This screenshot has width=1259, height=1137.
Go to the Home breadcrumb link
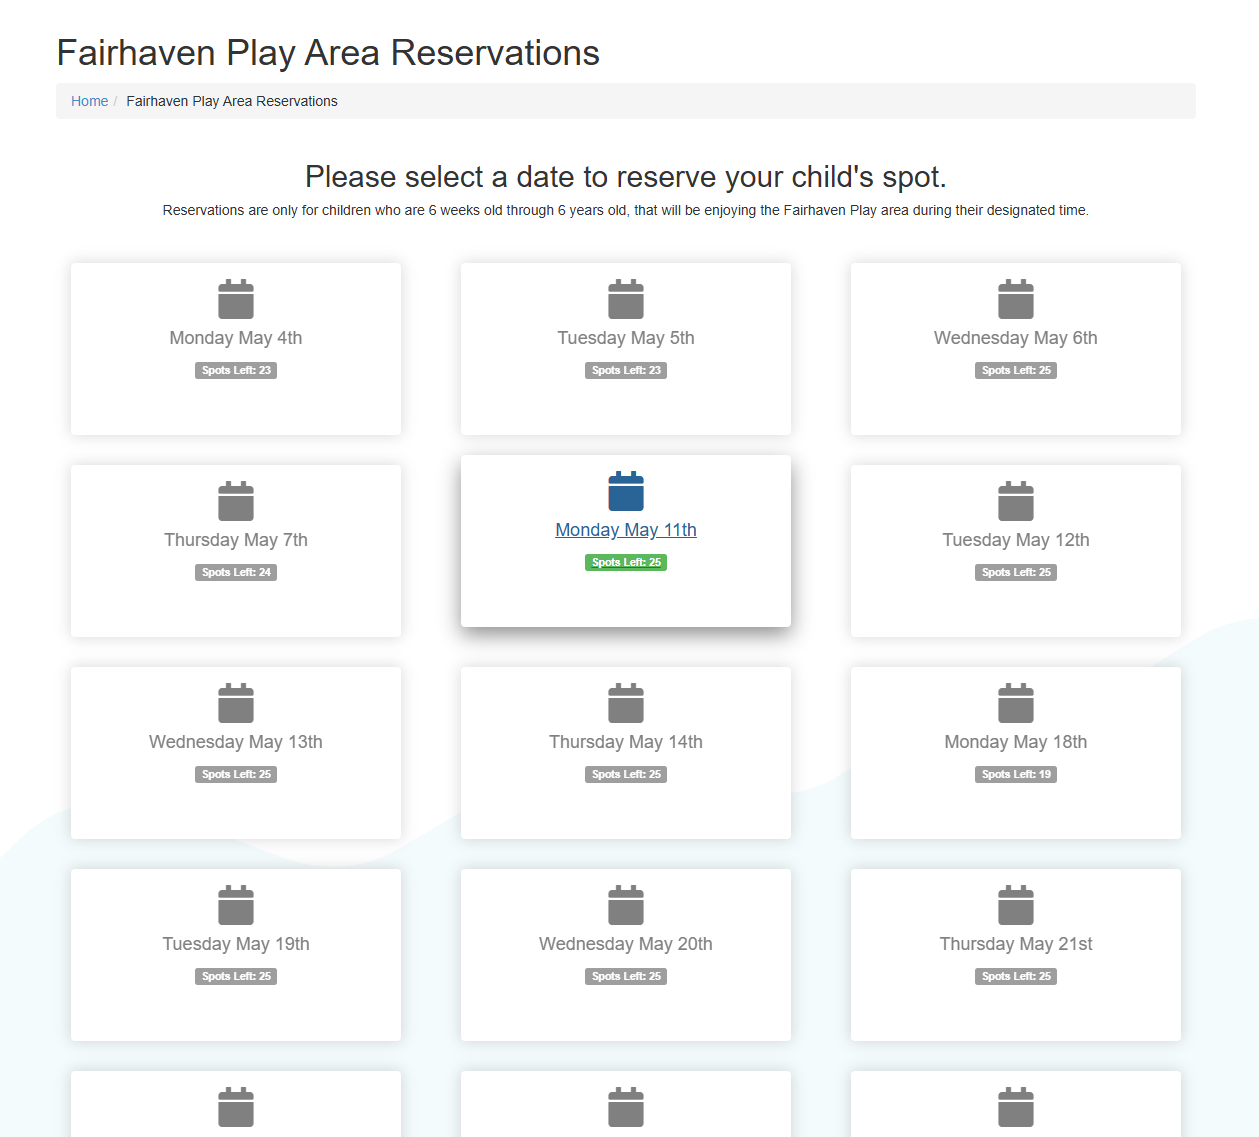(89, 101)
